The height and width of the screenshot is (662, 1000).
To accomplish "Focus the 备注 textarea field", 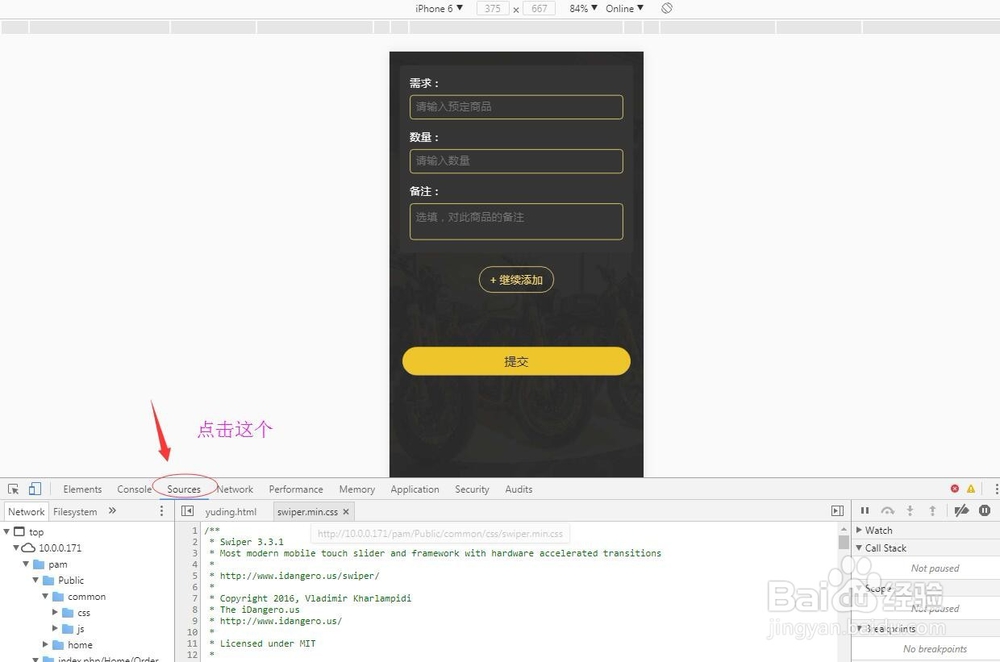I will (x=516, y=221).
